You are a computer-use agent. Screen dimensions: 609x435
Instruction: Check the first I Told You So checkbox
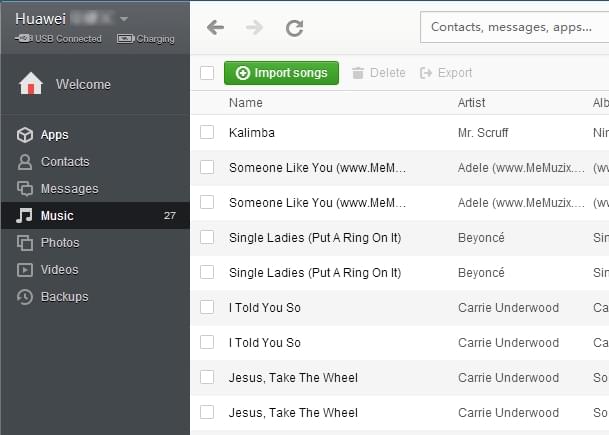click(207, 307)
